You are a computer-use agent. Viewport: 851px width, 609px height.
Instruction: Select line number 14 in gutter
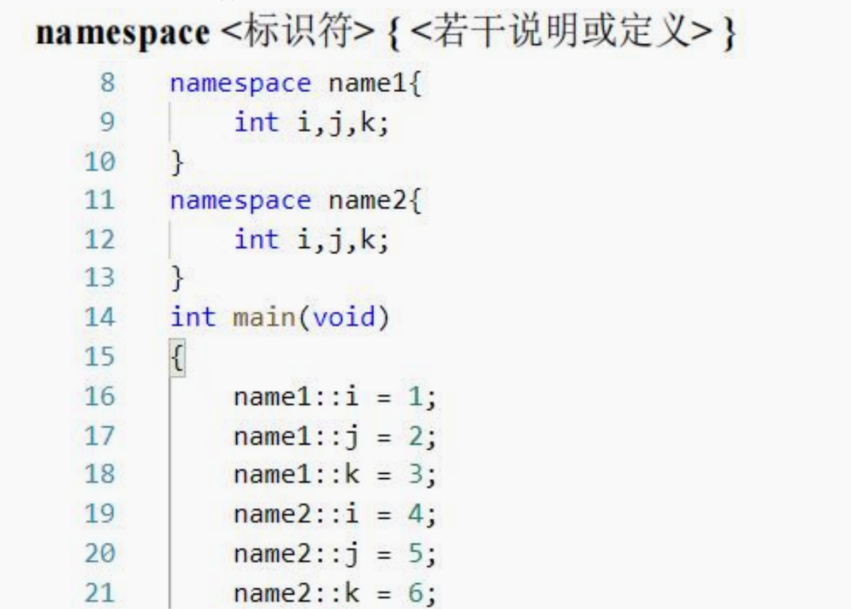pos(100,317)
